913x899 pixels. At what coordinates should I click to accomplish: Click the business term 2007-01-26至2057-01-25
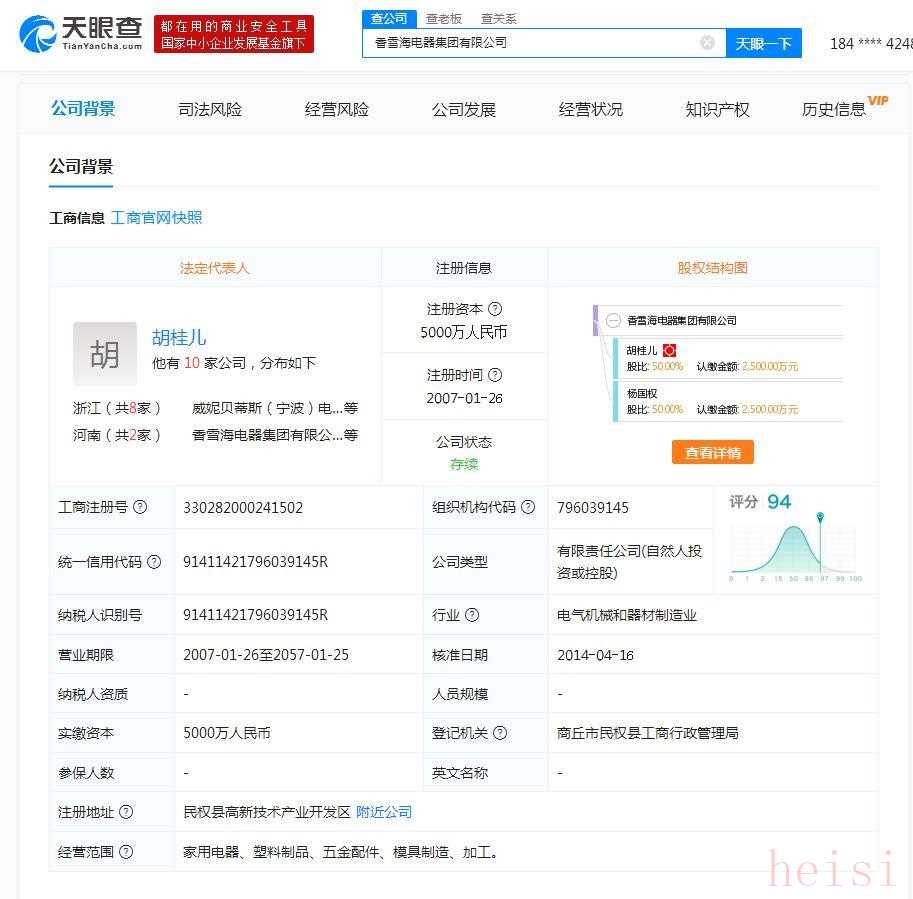(266, 655)
